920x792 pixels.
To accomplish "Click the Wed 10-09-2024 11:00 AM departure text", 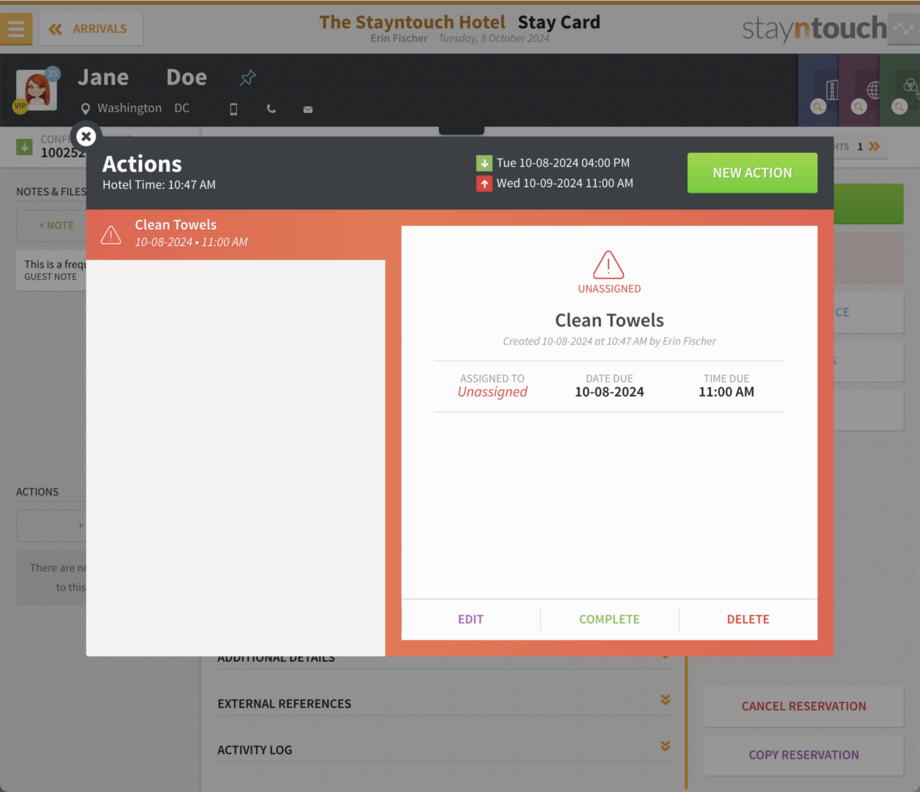I will (564, 184).
